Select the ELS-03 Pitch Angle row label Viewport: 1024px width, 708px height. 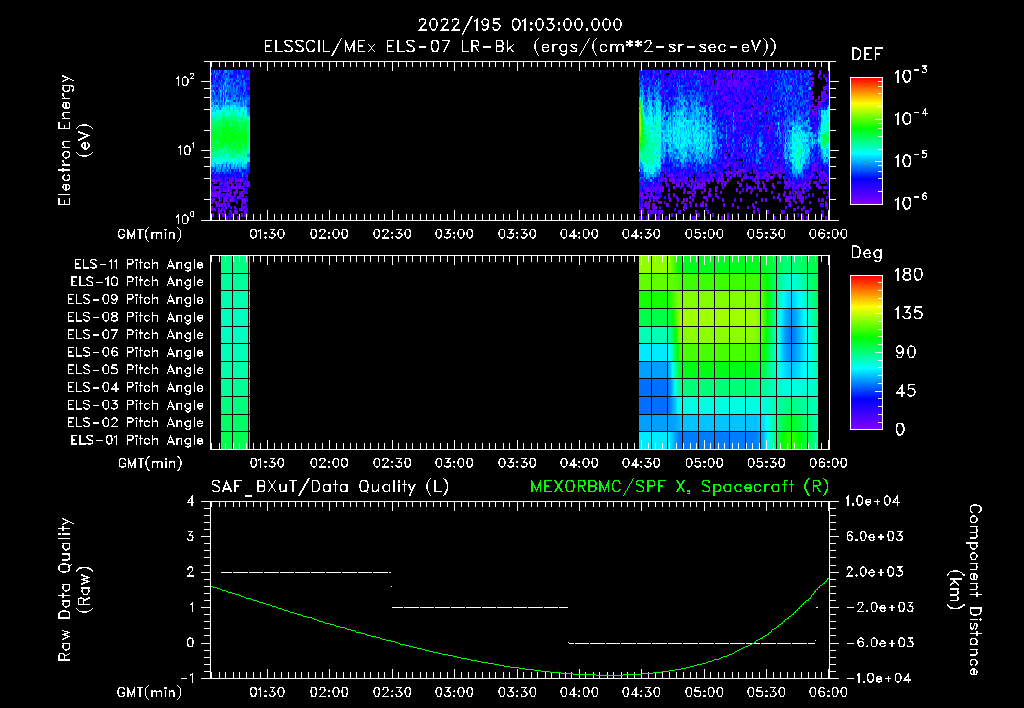[136, 405]
